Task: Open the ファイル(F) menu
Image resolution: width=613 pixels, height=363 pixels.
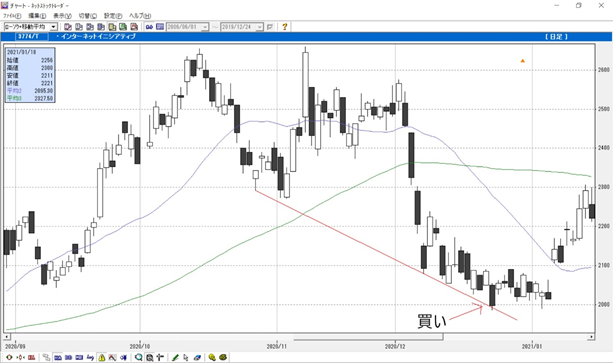Action: click(x=12, y=16)
